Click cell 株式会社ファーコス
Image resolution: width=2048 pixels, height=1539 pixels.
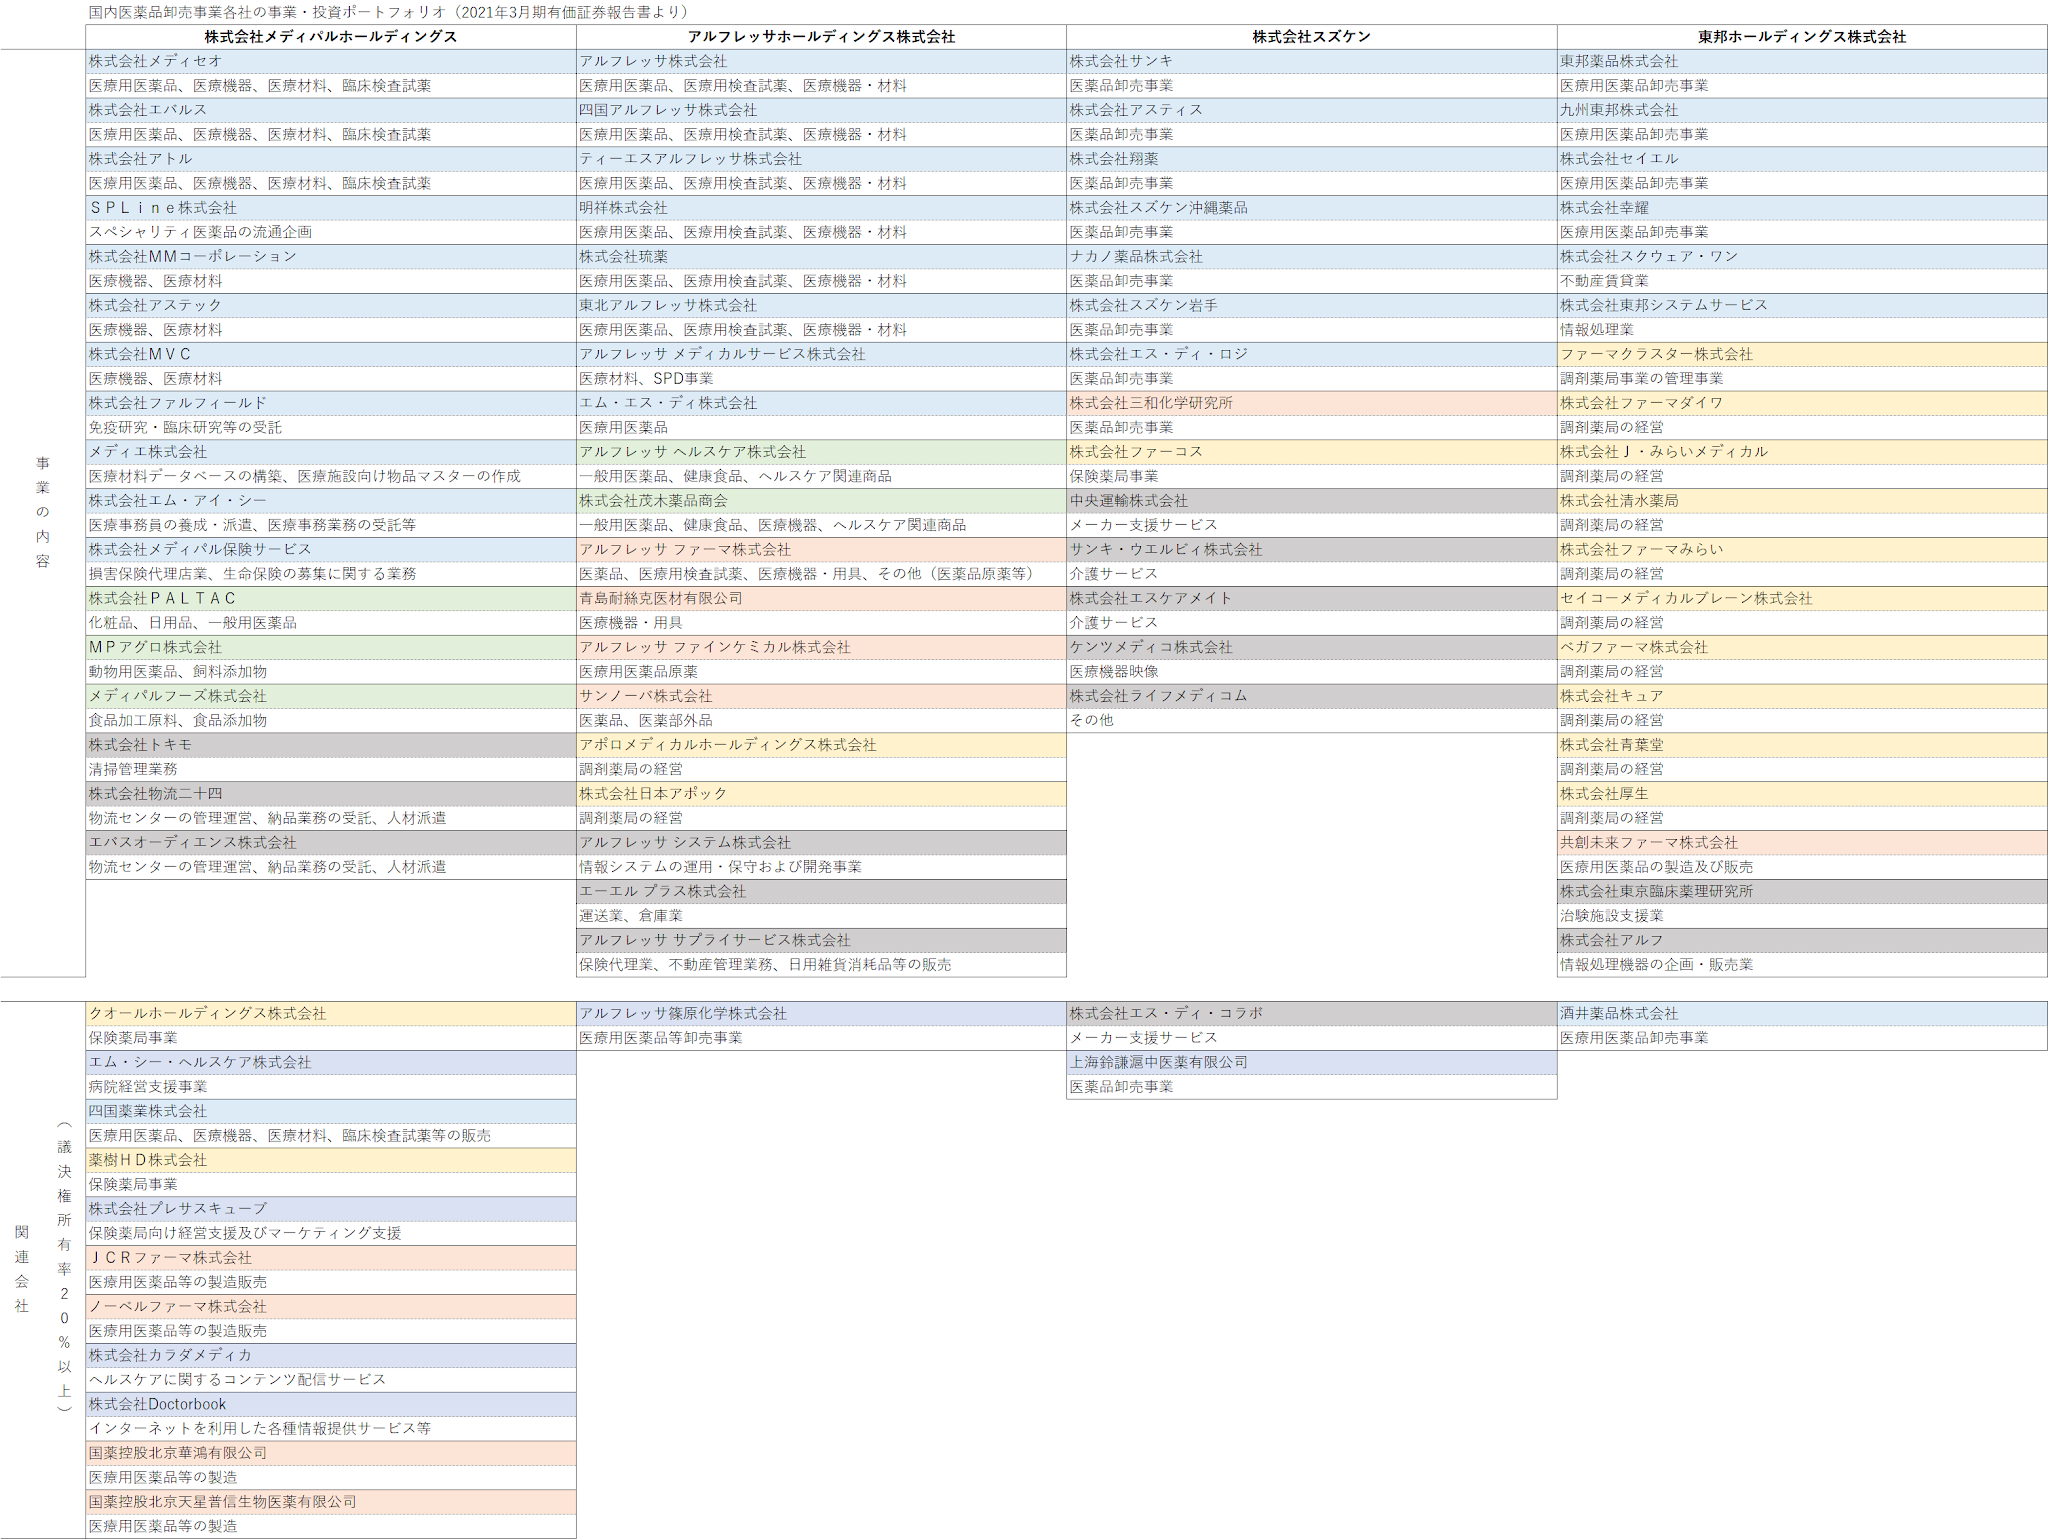[1312, 452]
